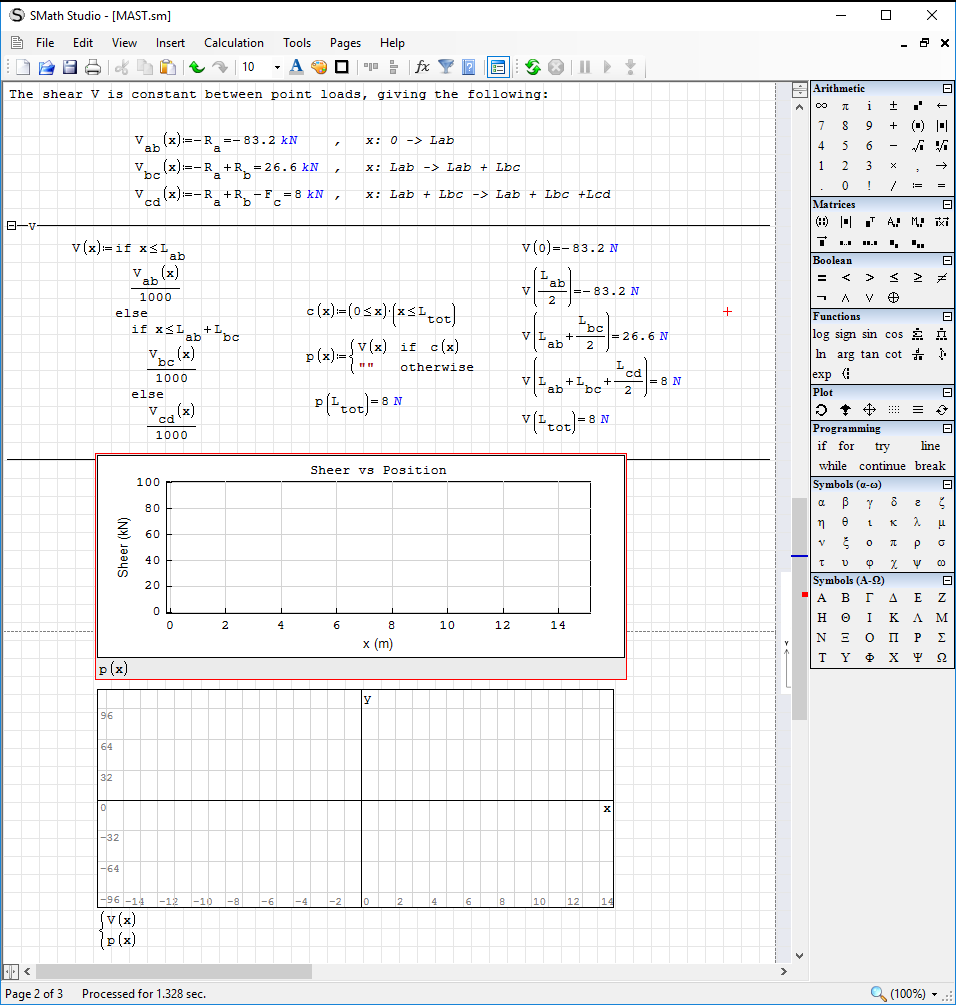Open the text color picker
The width and height of the screenshot is (956, 1005).
pos(296,67)
